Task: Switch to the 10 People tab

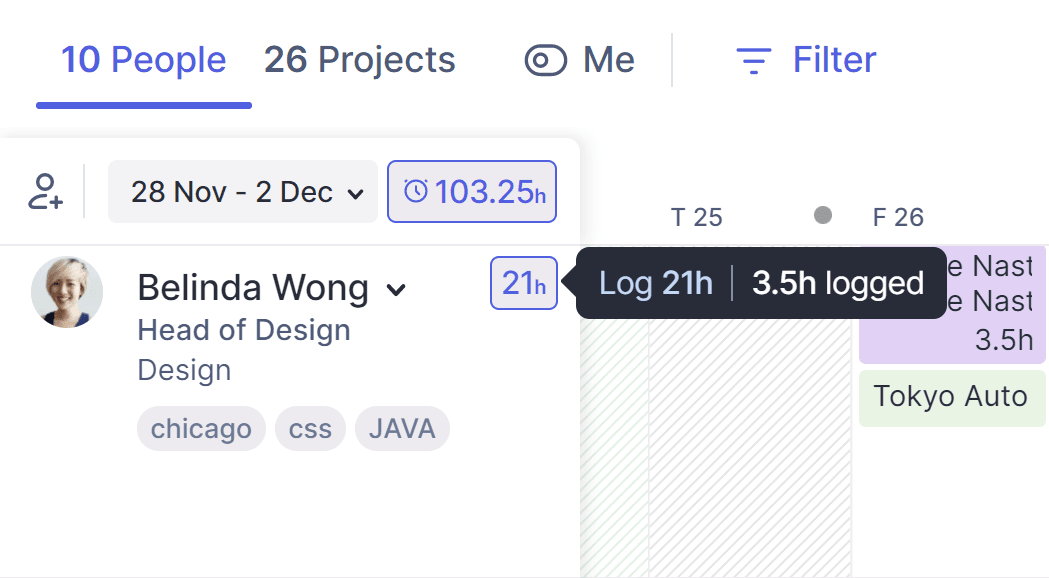Action: [144, 61]
